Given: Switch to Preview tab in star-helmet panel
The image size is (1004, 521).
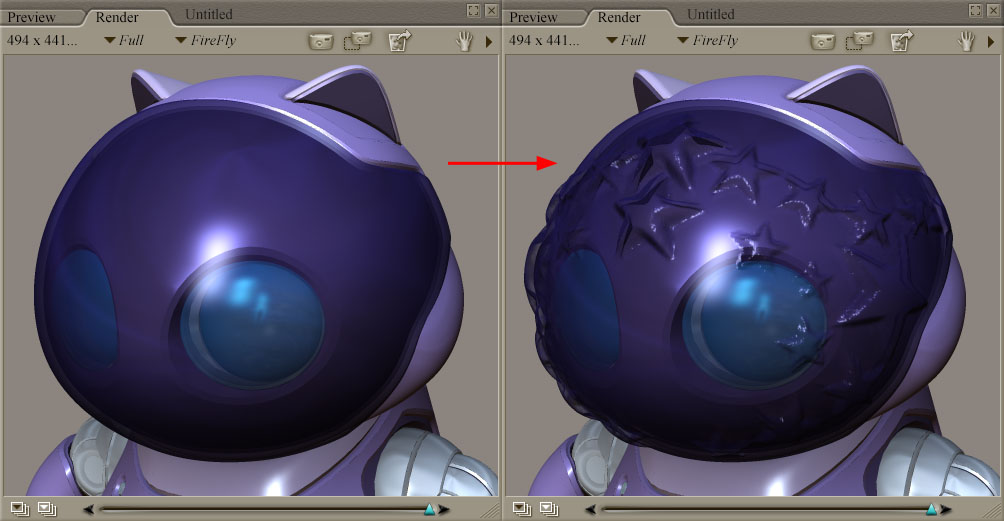Looking at the screenshot, I should [x=533, y=17].
